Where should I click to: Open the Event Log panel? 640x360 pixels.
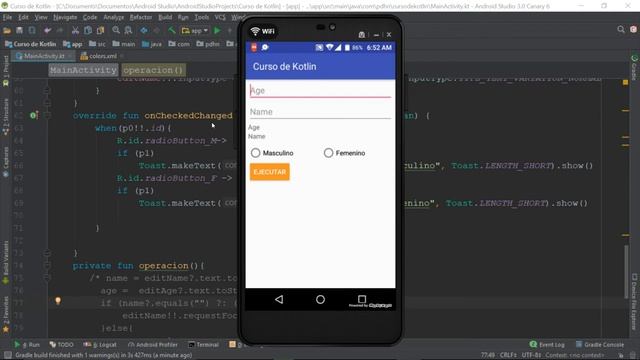tap(548, 344)
